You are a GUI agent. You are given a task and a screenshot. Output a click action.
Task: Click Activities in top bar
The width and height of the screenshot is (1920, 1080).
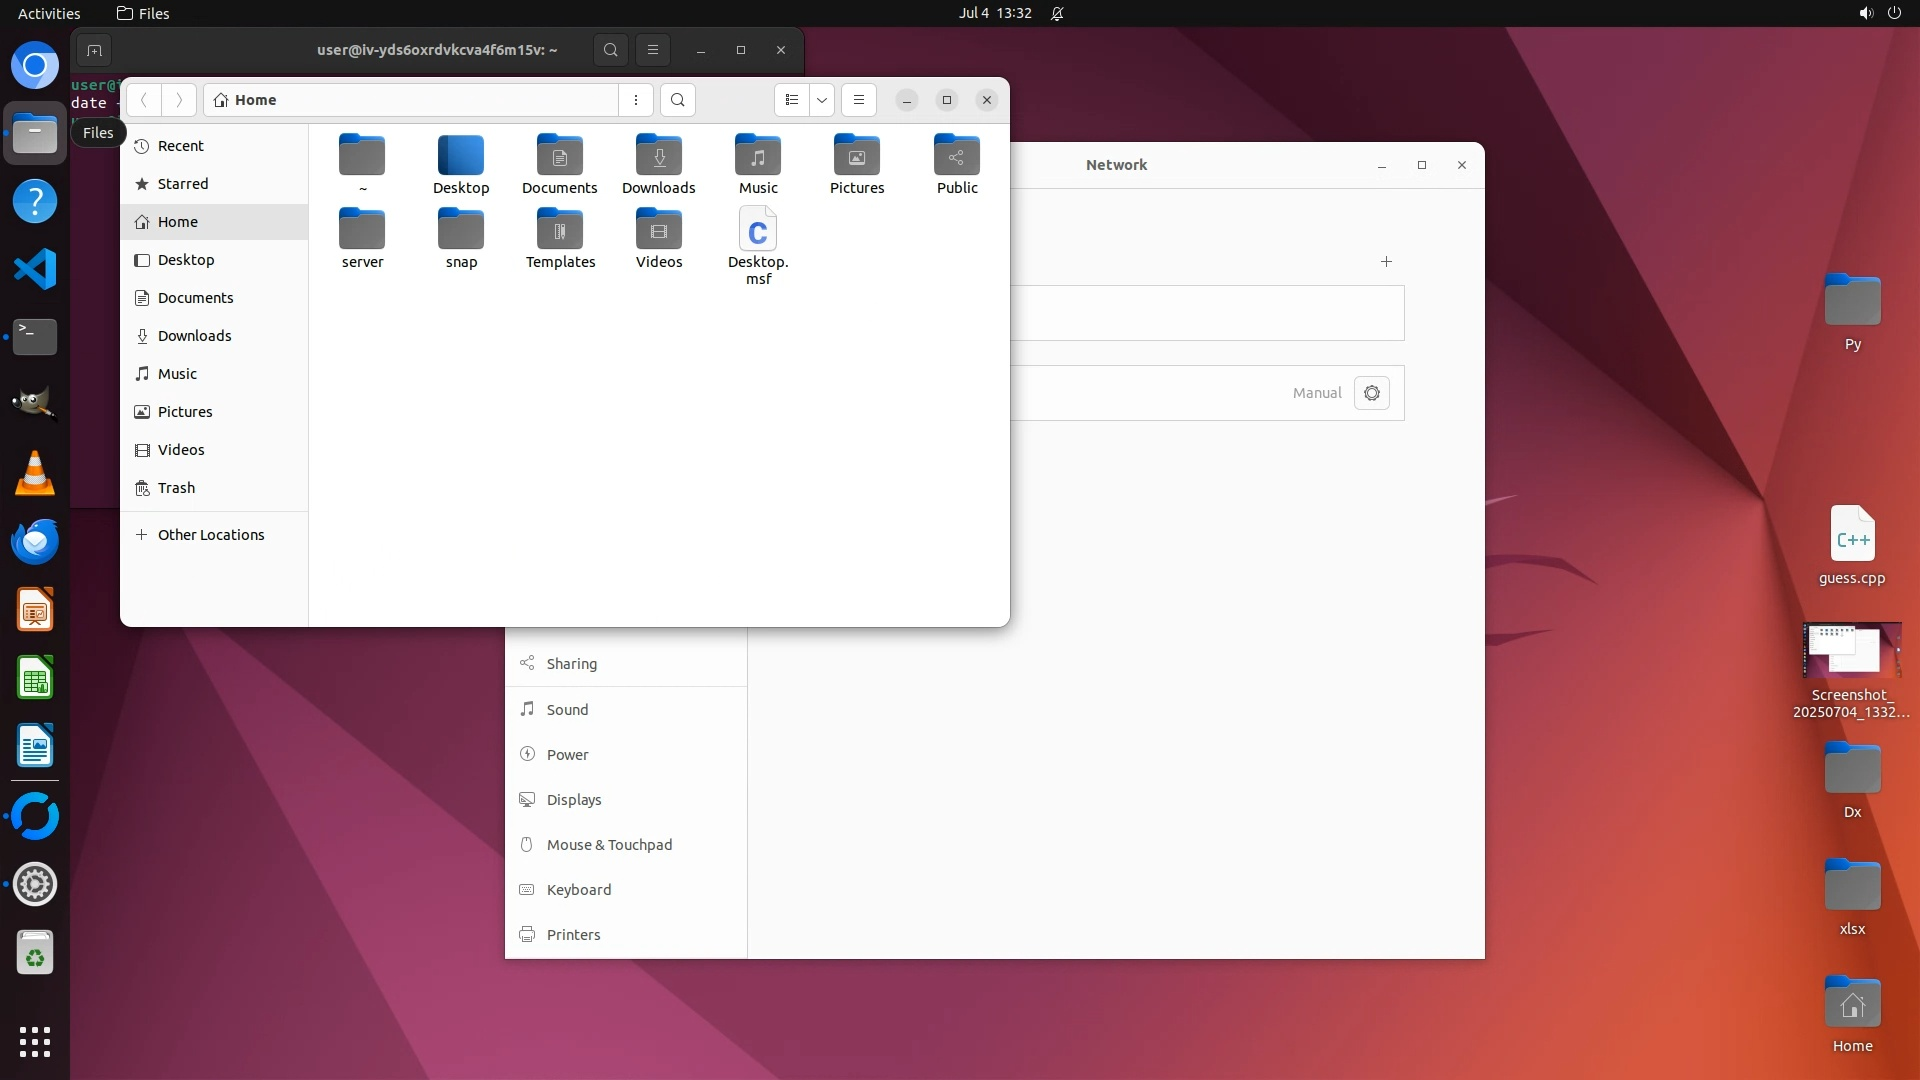tap(49, 13)
